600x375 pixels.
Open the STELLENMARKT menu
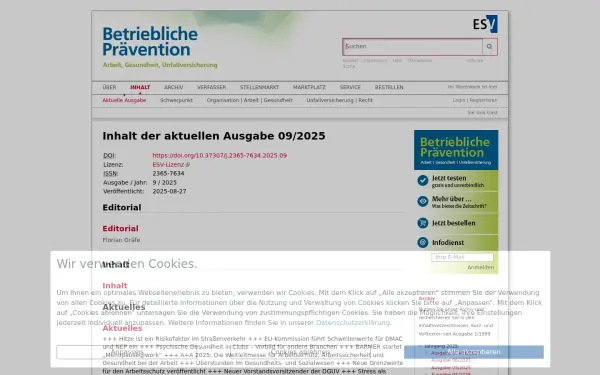259,87
